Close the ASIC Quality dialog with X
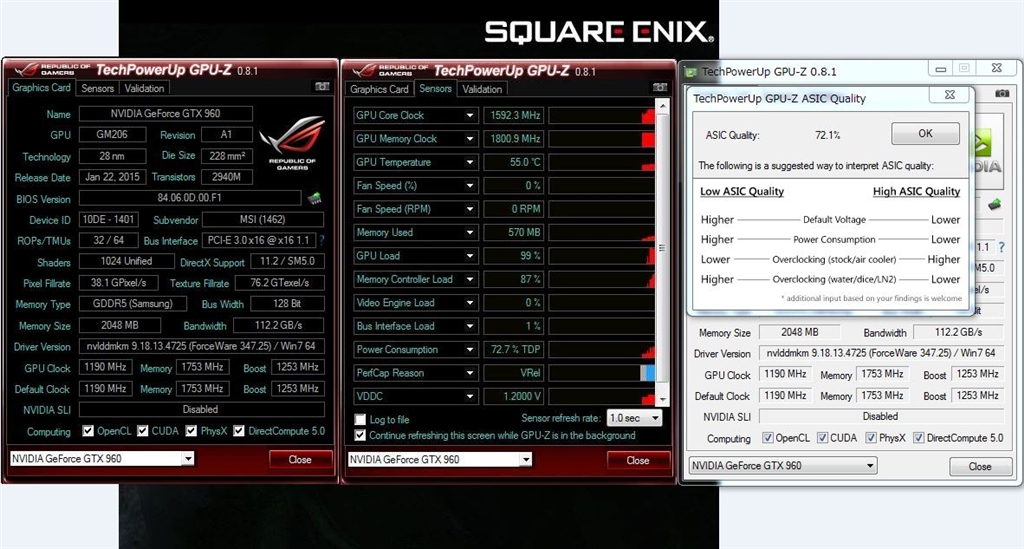This screenshot has height=549, width=1024. [x=950, y=95]
